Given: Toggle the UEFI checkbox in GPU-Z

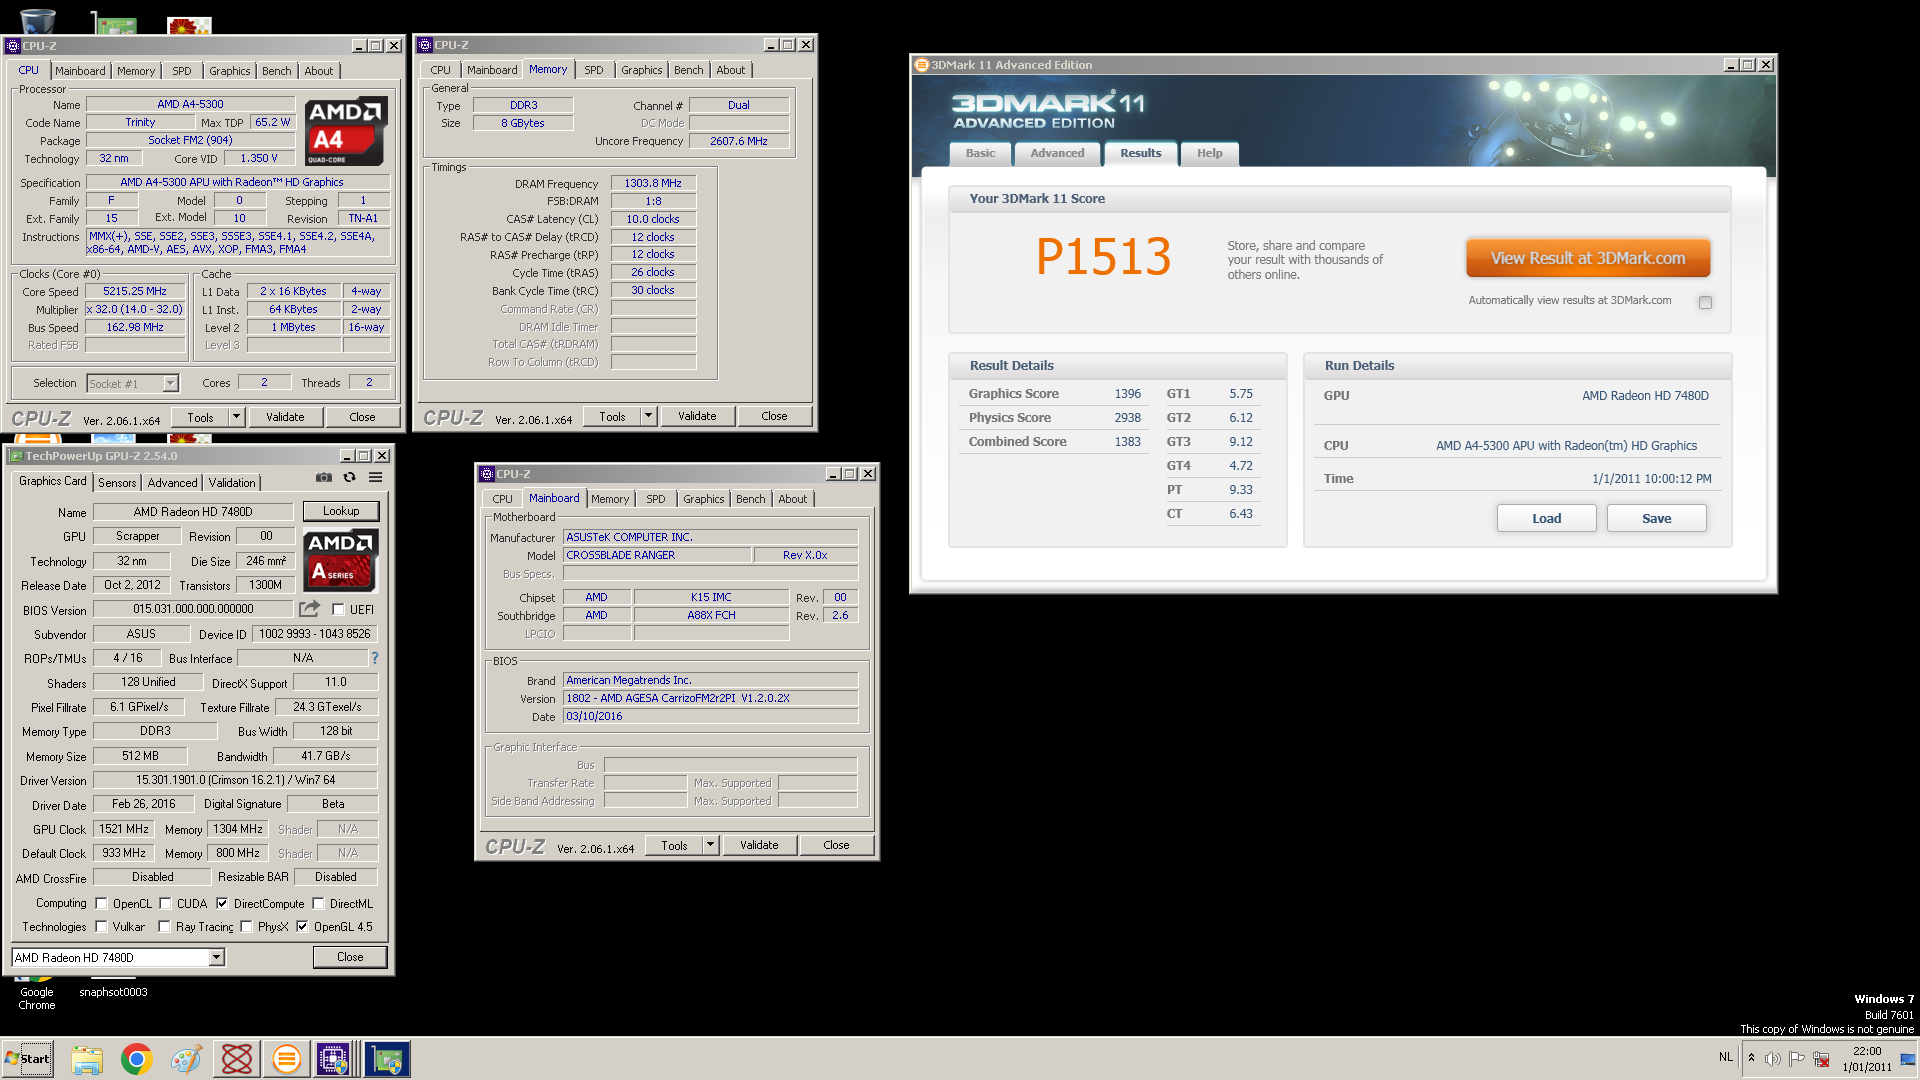Looking at the screenshot, I should click(338, 609).
